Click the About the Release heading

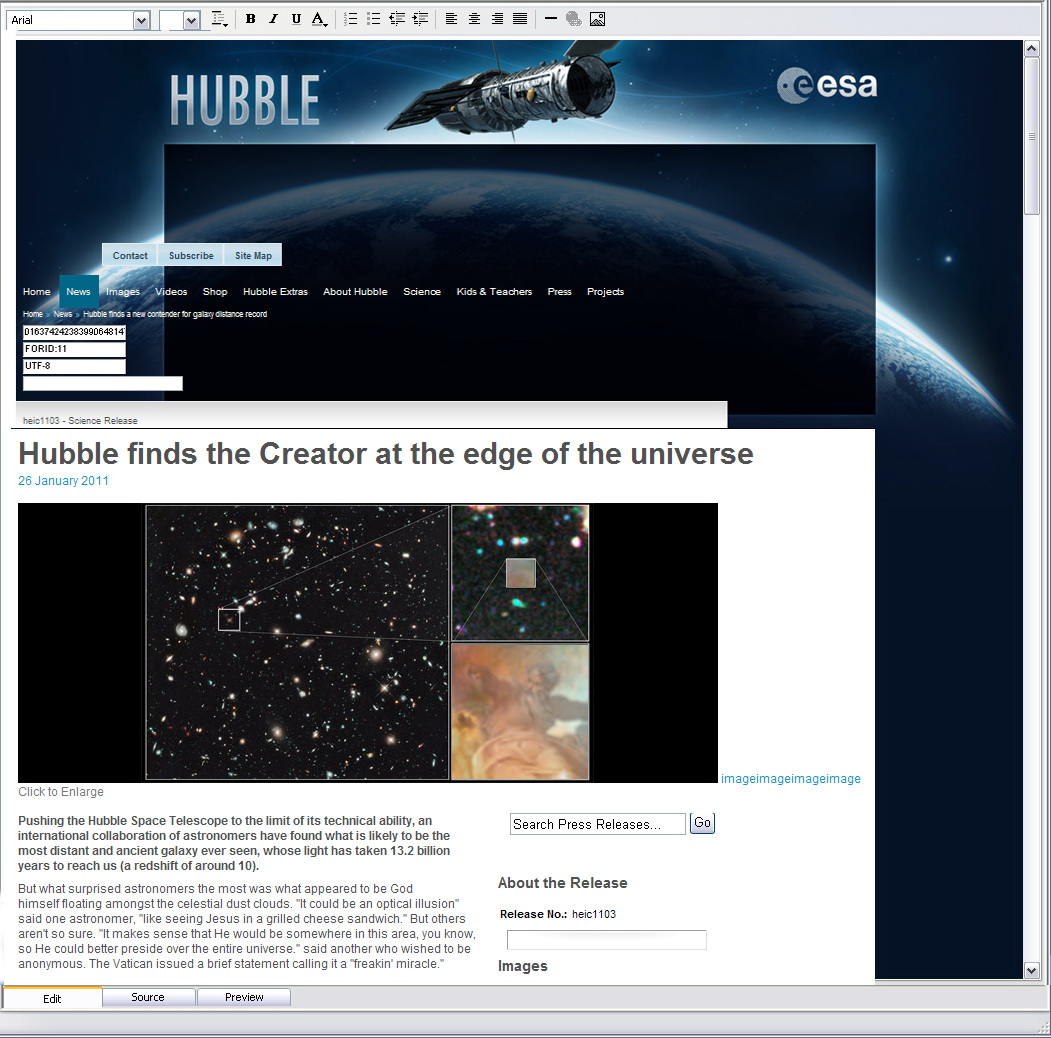pyautogui.click(x=563, y=883)
